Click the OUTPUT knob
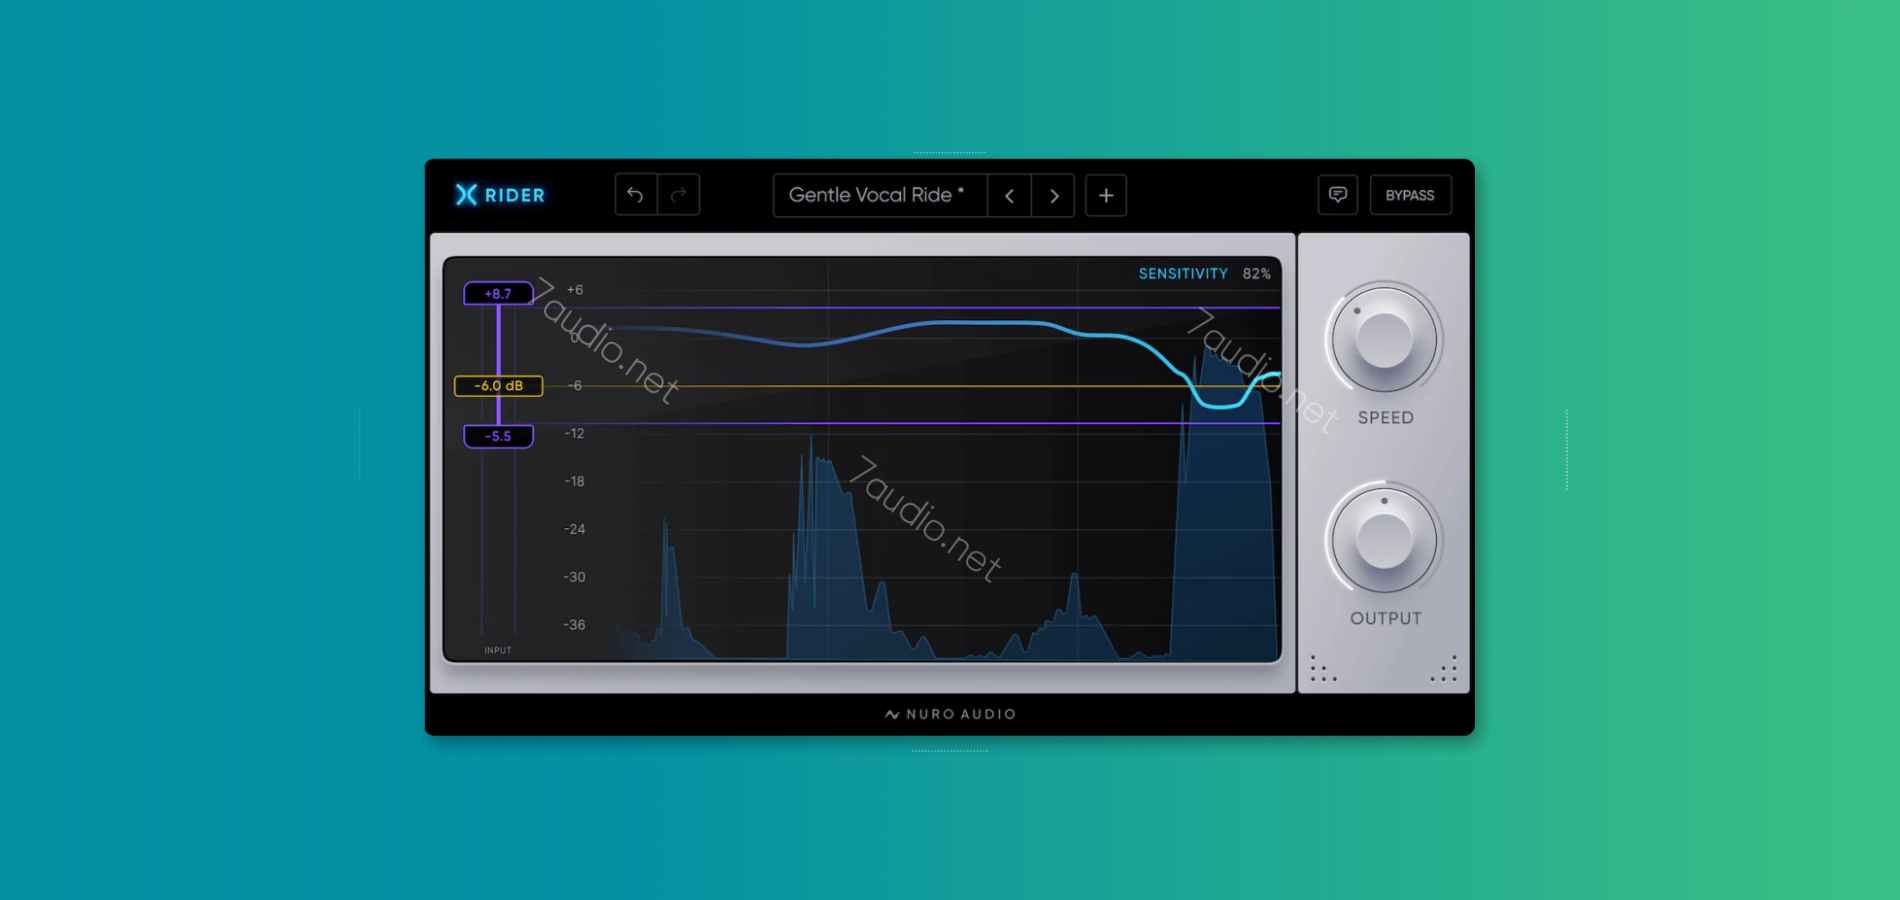Screen dimensions: 1900x900 pyautogui.click(x=1385, y=541)
